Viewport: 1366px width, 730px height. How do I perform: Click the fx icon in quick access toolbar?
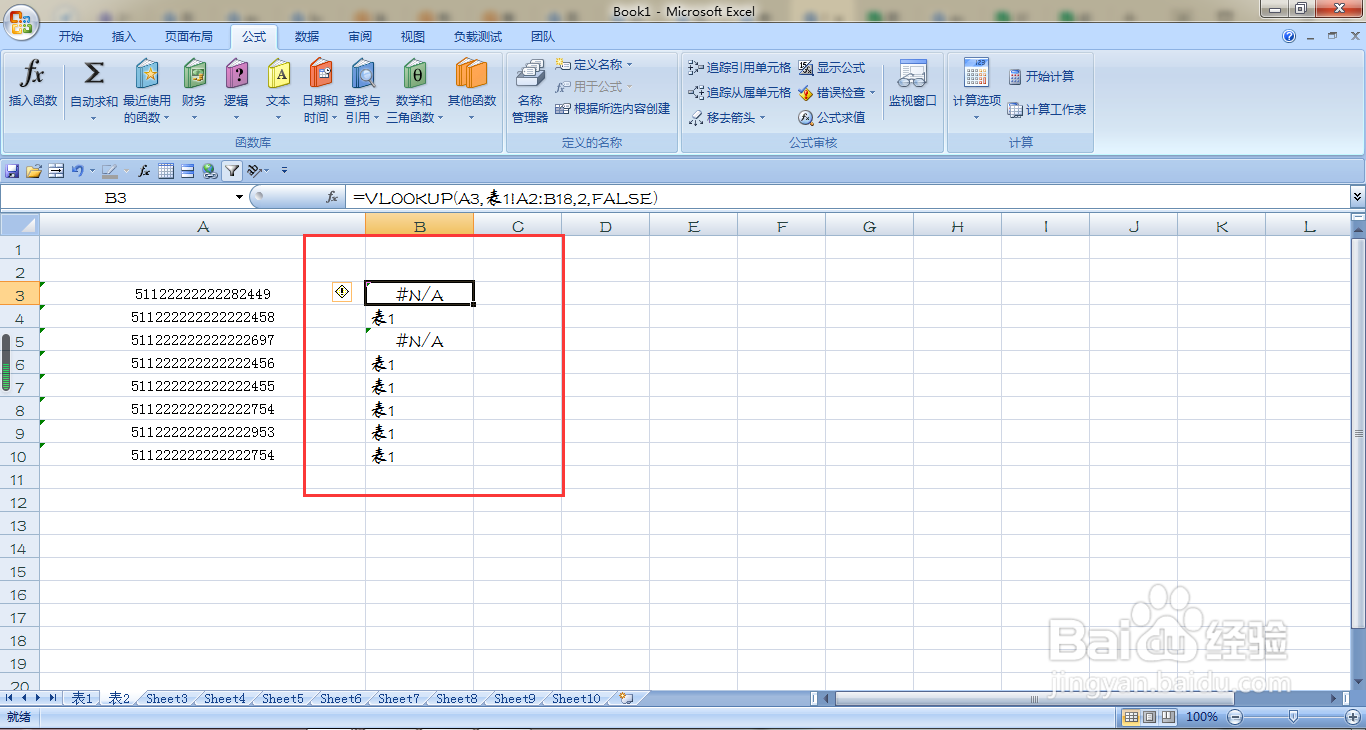(144, 171)
